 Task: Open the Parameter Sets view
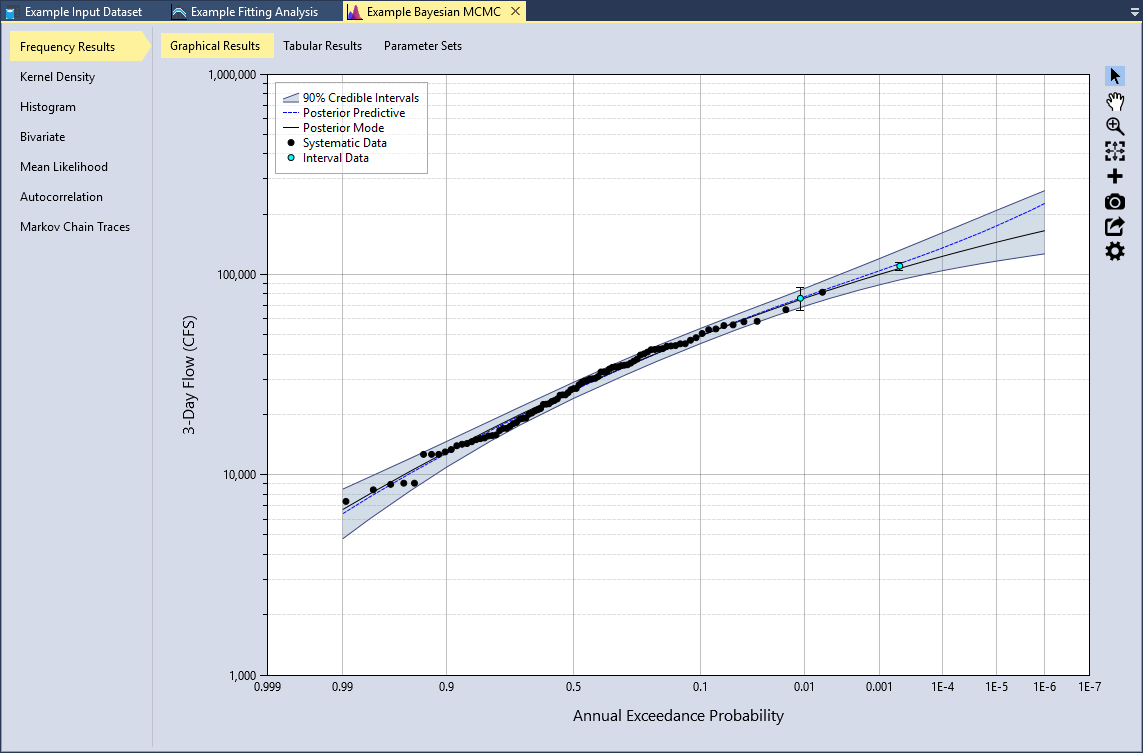coord(423,45)
